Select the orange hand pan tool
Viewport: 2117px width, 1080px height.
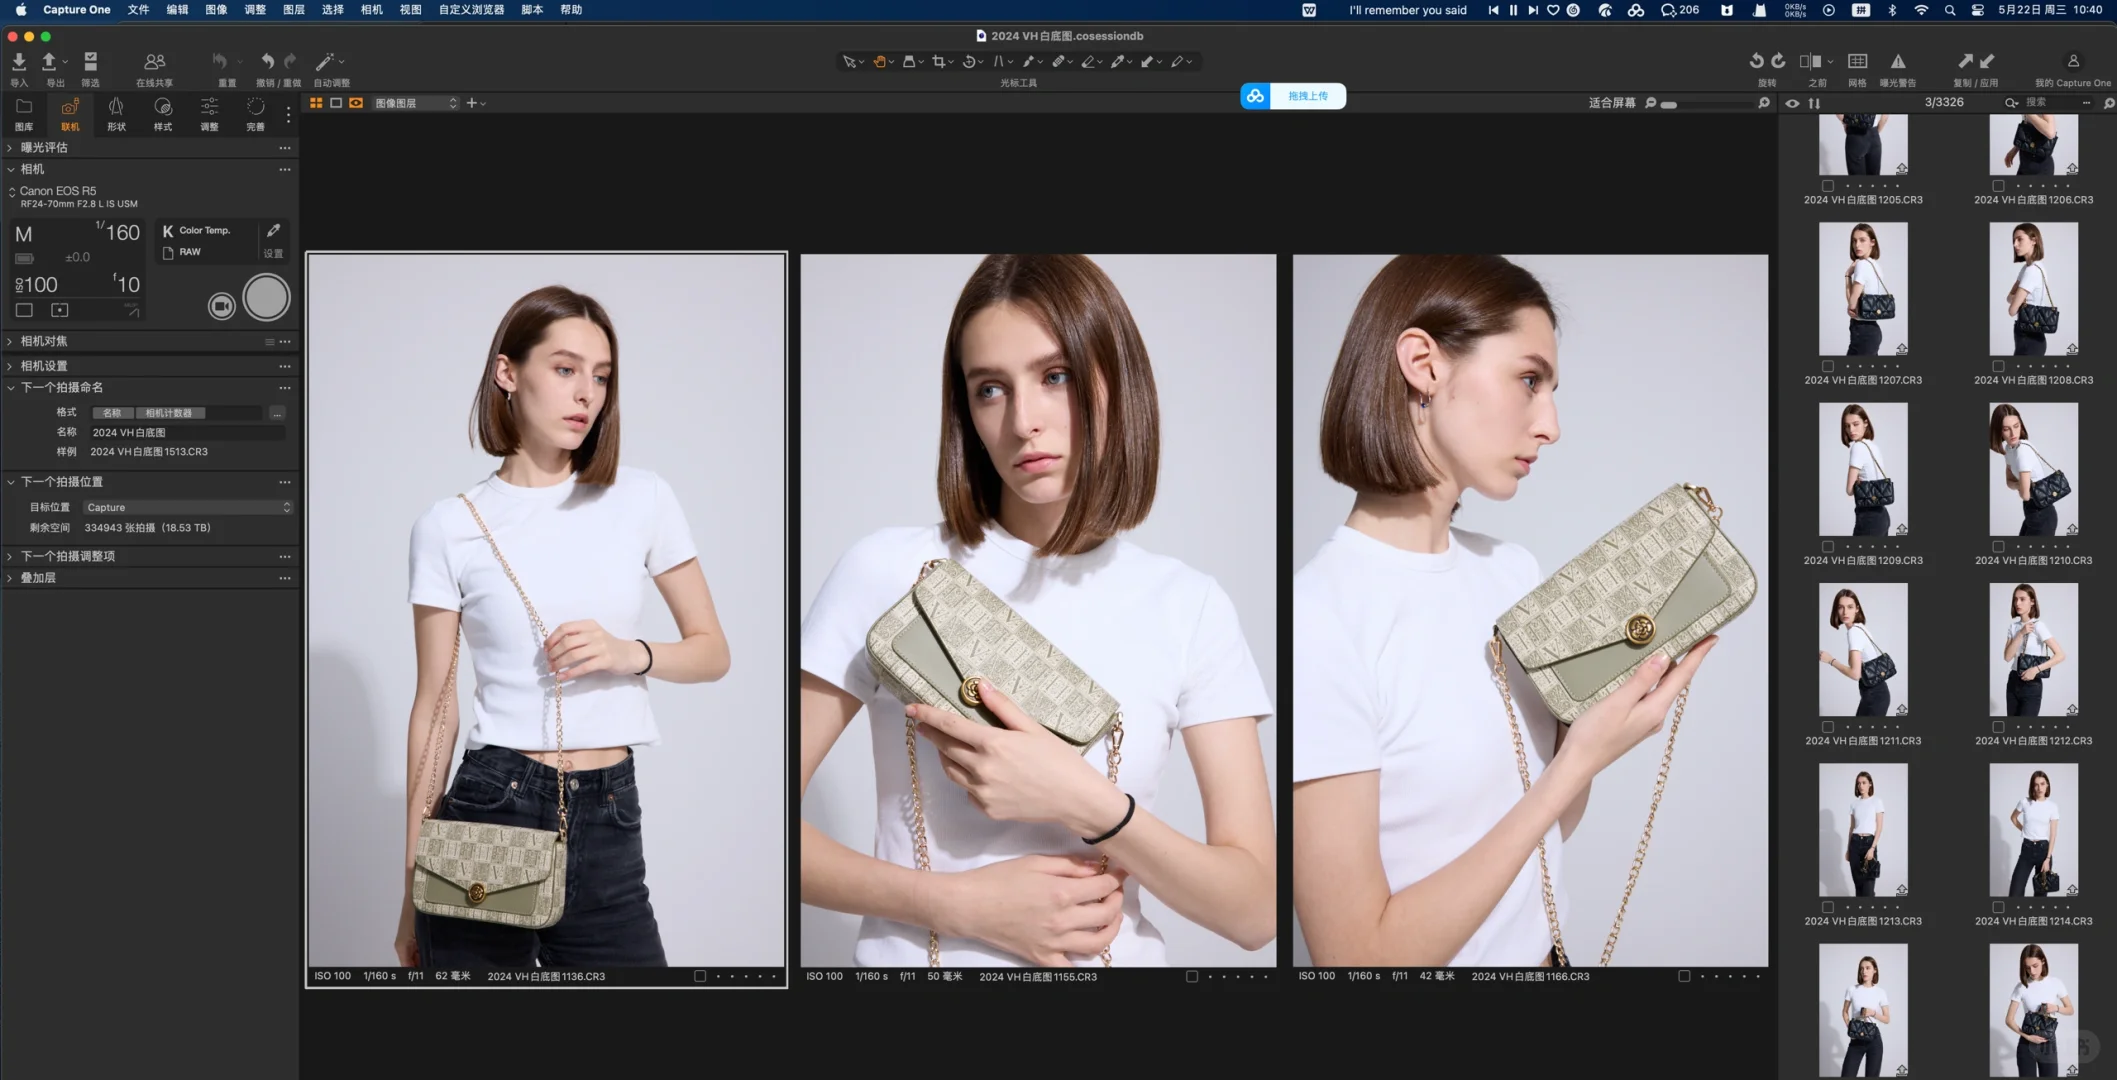click(879, 62)
